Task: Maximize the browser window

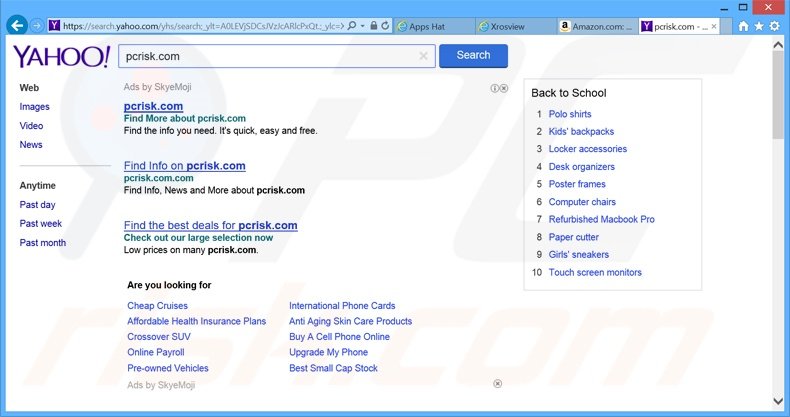Action: pos(743,8)
